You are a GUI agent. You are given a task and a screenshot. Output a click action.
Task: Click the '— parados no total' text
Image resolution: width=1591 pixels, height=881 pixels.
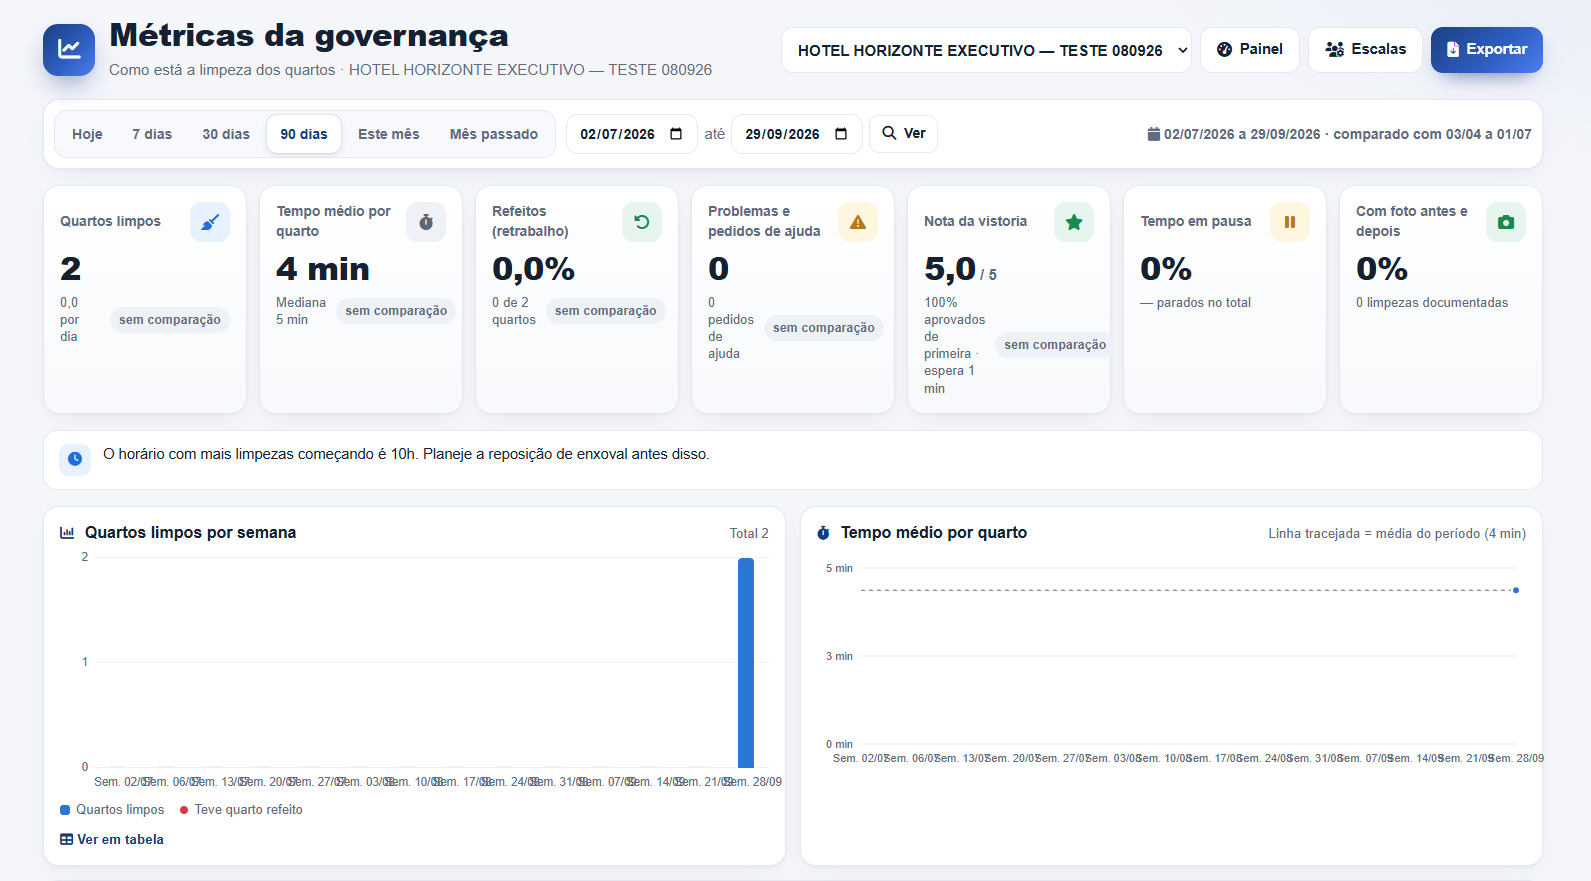[1196, 303]
